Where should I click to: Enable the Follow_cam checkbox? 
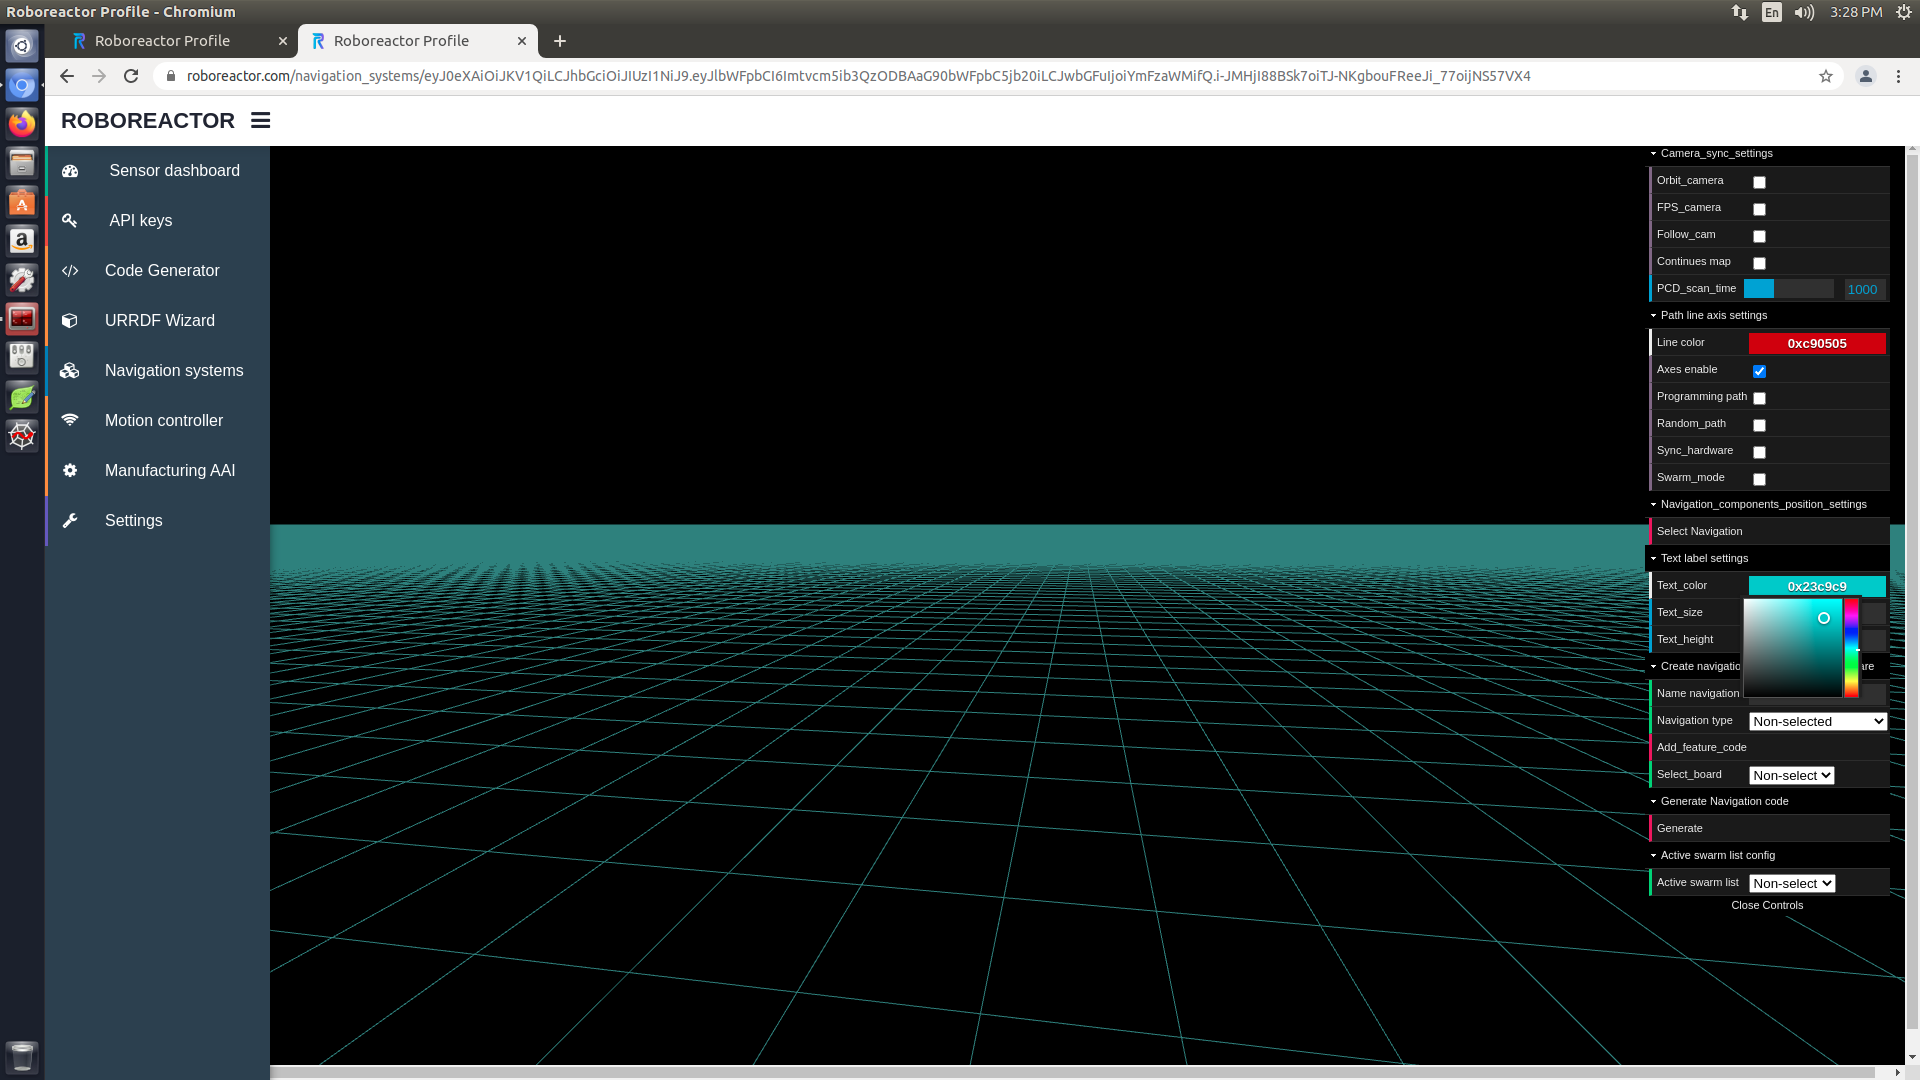(x=1759, y=236)
